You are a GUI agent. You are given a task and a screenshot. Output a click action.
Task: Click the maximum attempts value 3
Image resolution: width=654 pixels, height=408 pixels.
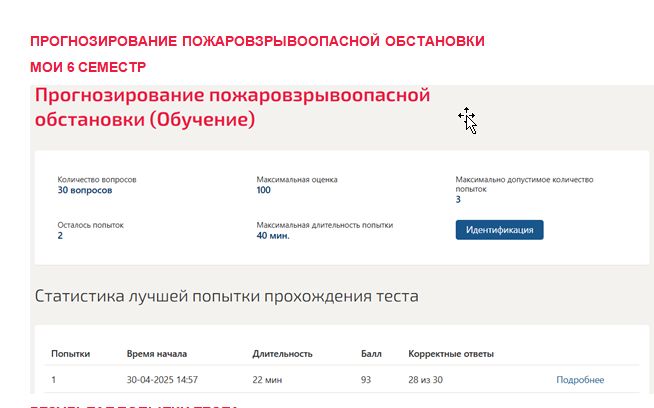[x=458, y=200]
